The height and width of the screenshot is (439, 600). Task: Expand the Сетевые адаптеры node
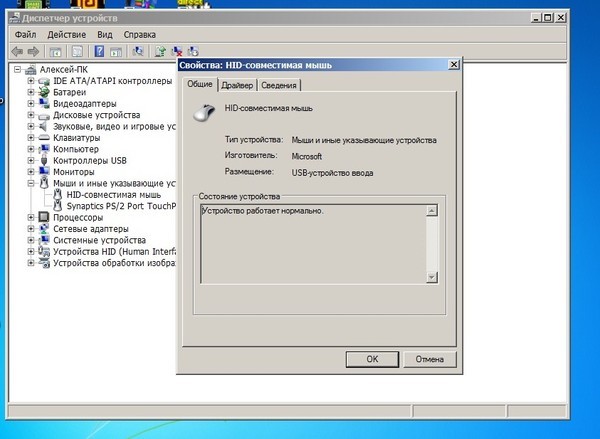[31, 229]
